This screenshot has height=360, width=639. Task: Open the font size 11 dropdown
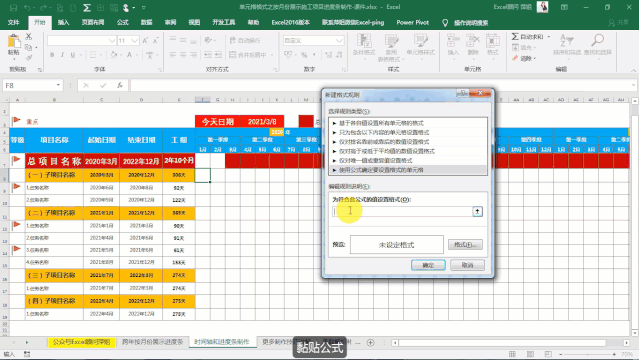tap(134, 40)
